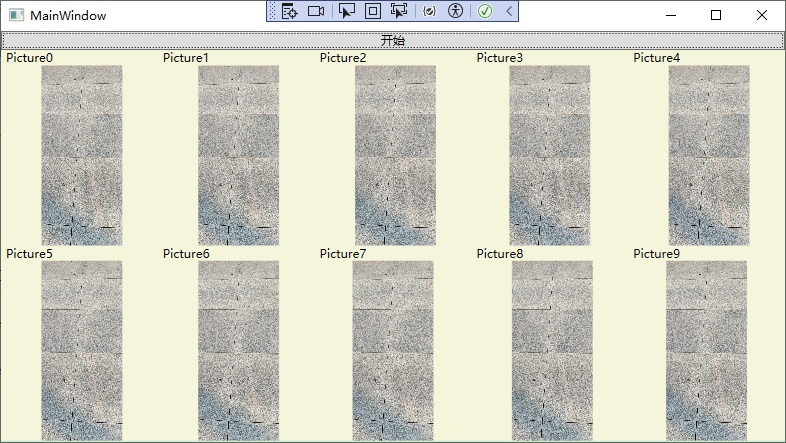Viewport: 786px width, 443px height.
Task: Select the Picture3 image thumbnail
Action: 550,155
